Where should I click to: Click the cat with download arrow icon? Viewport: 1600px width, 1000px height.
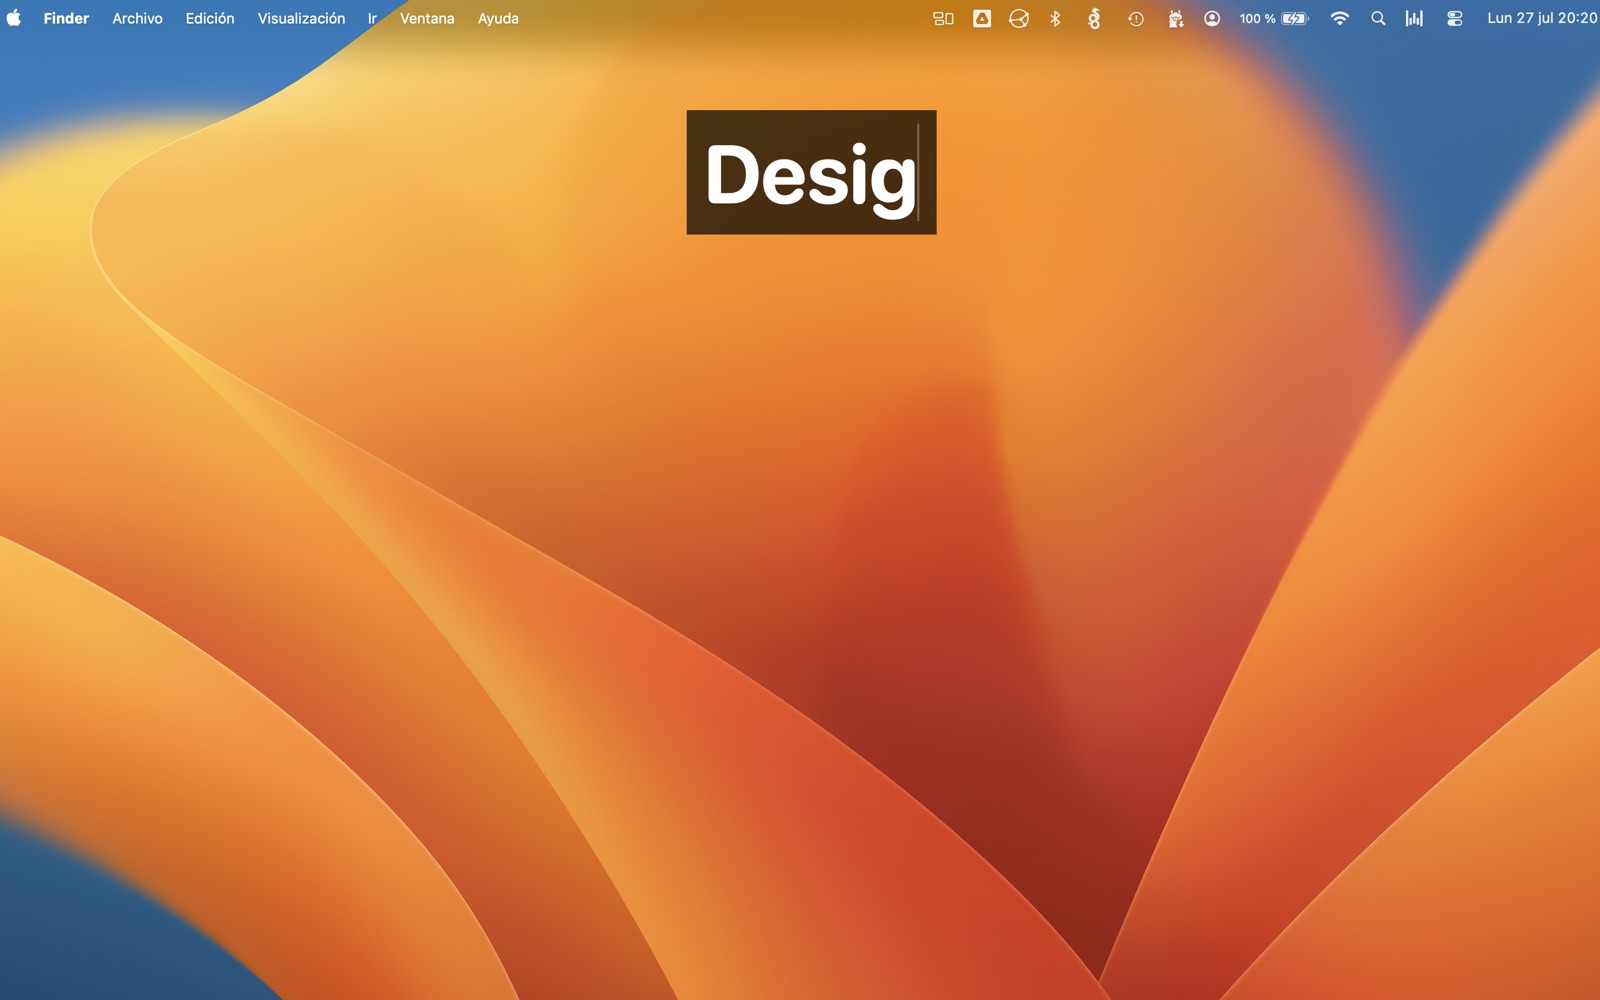1175,18
